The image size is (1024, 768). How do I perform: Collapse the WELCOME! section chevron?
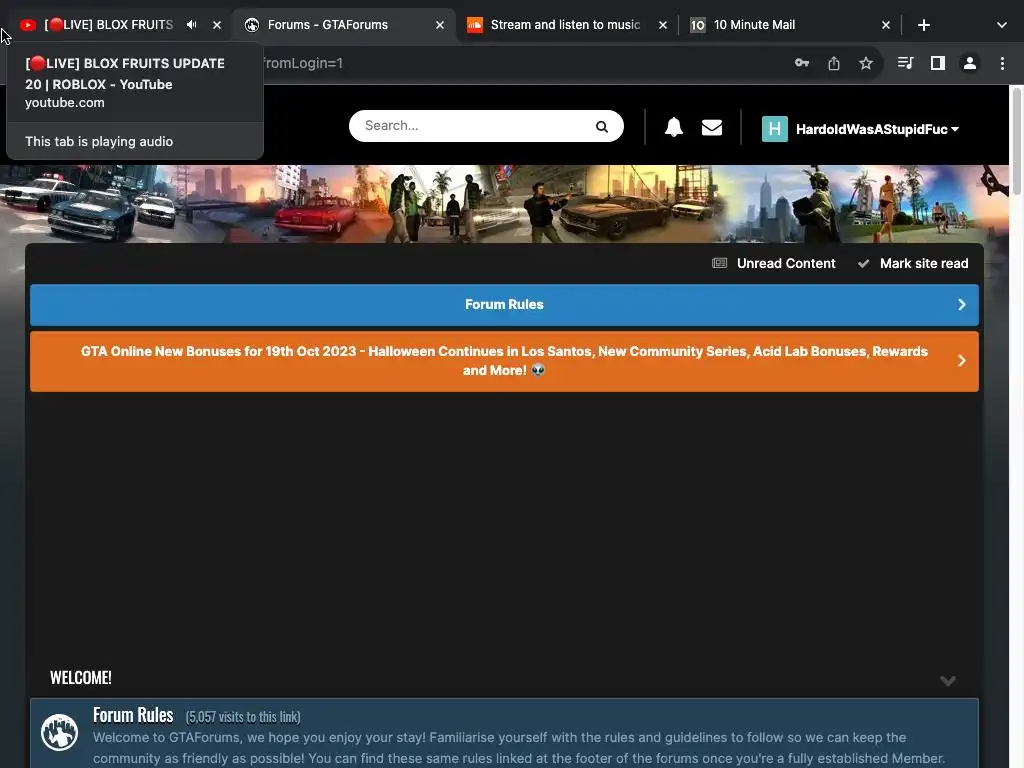948,680
